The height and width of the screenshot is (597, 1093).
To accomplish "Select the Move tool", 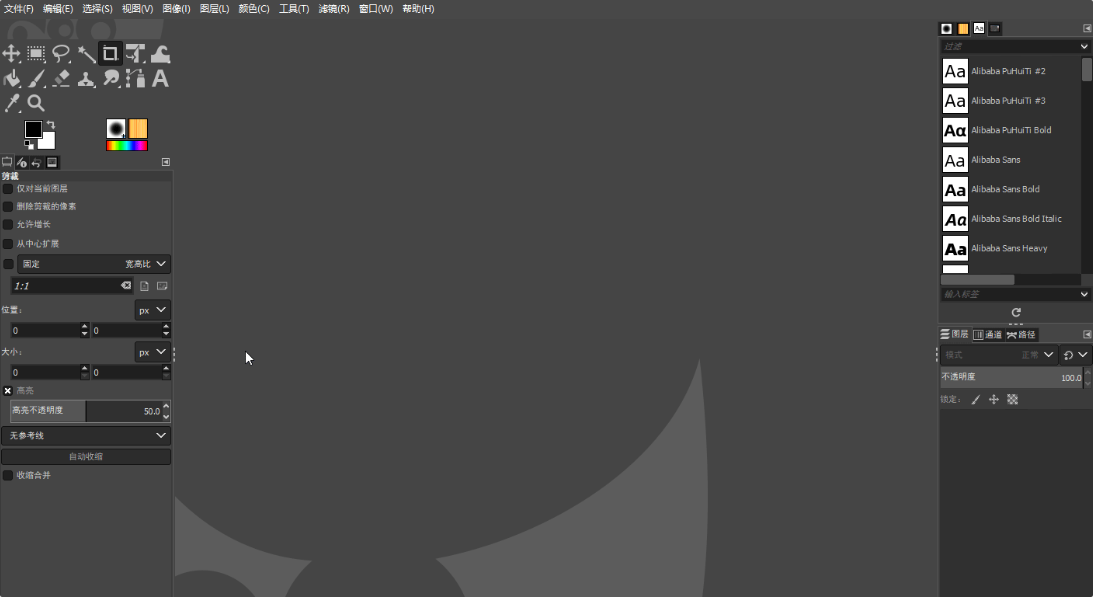I will (x=11, y=54).
